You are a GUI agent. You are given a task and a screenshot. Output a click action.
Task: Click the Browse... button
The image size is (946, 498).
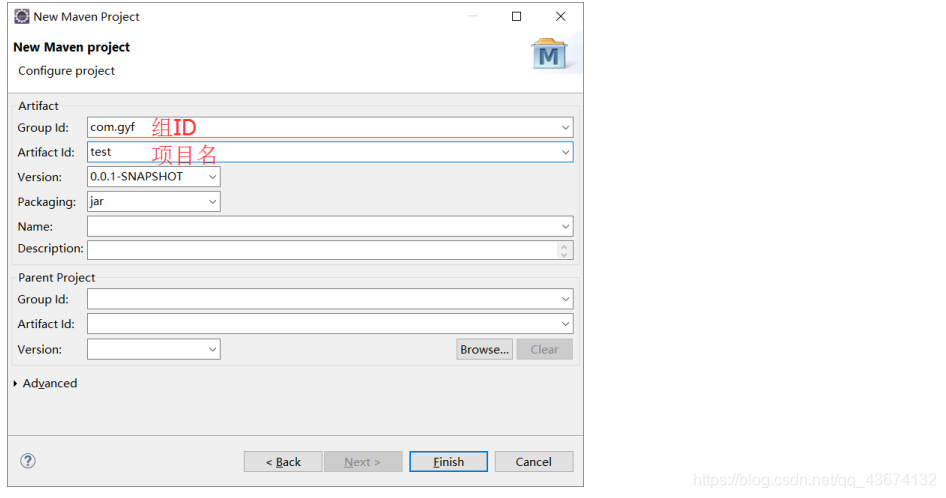point(484,350)
